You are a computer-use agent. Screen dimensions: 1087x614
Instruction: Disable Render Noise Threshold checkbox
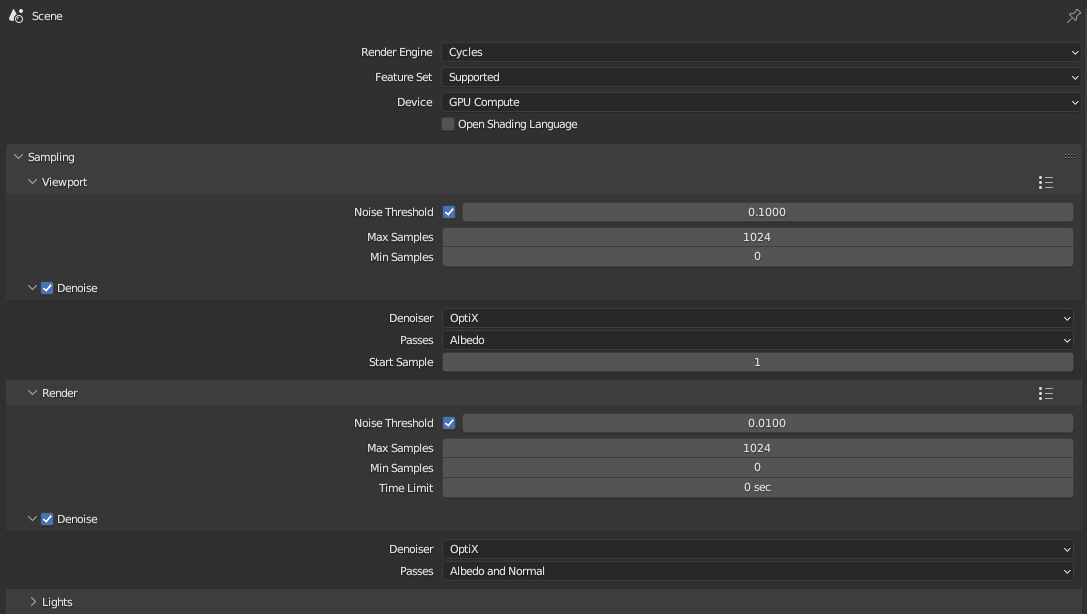(449, 423)
